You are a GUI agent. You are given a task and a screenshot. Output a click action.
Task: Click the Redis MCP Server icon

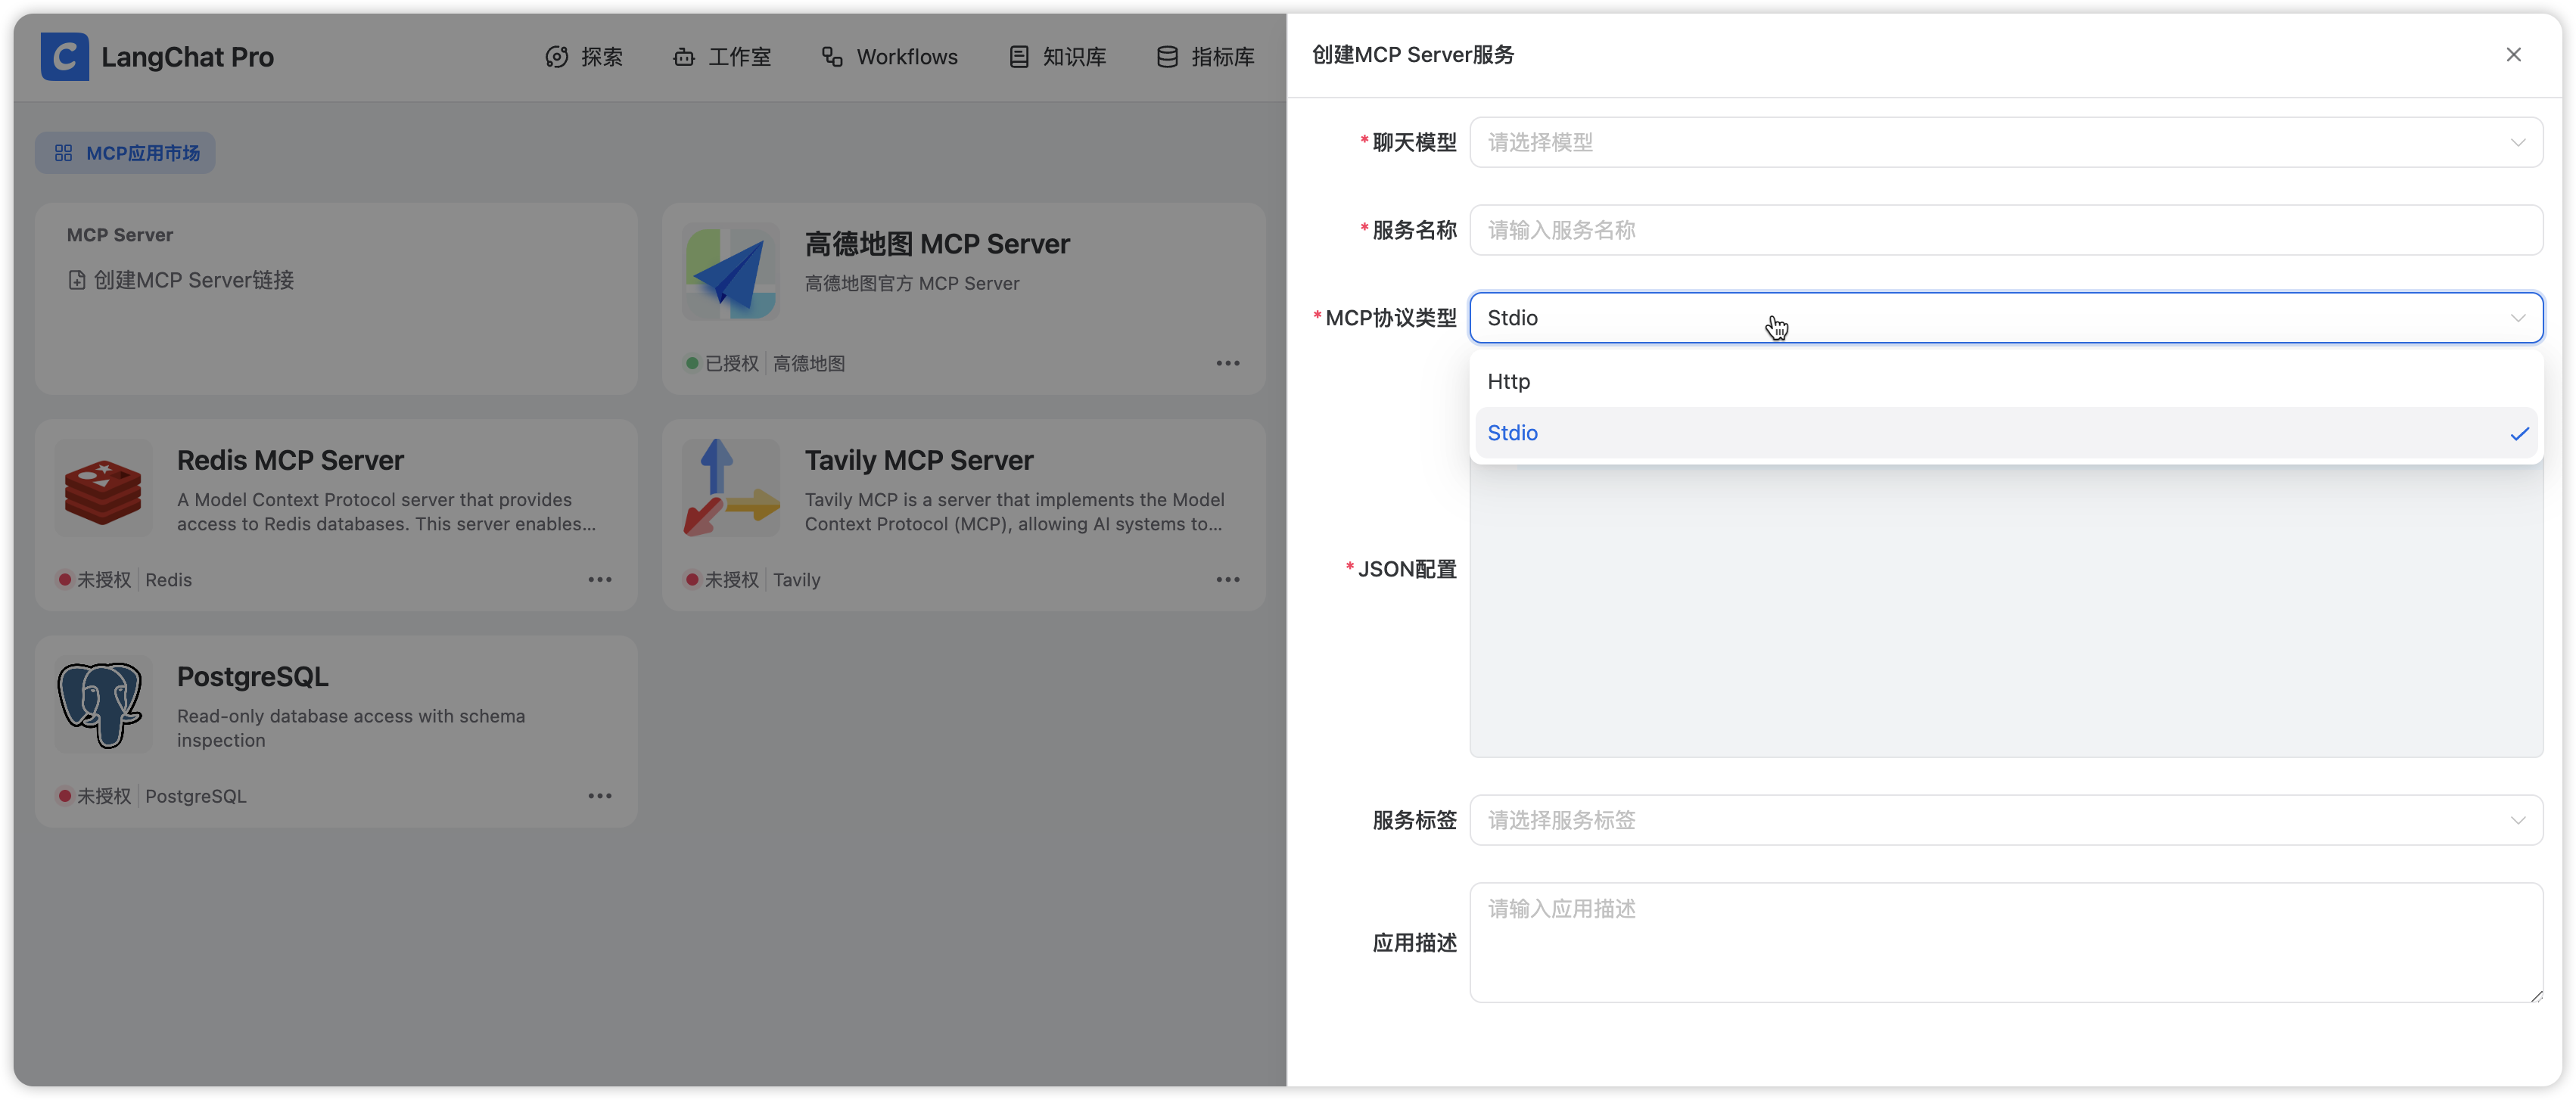pos(103,489)
